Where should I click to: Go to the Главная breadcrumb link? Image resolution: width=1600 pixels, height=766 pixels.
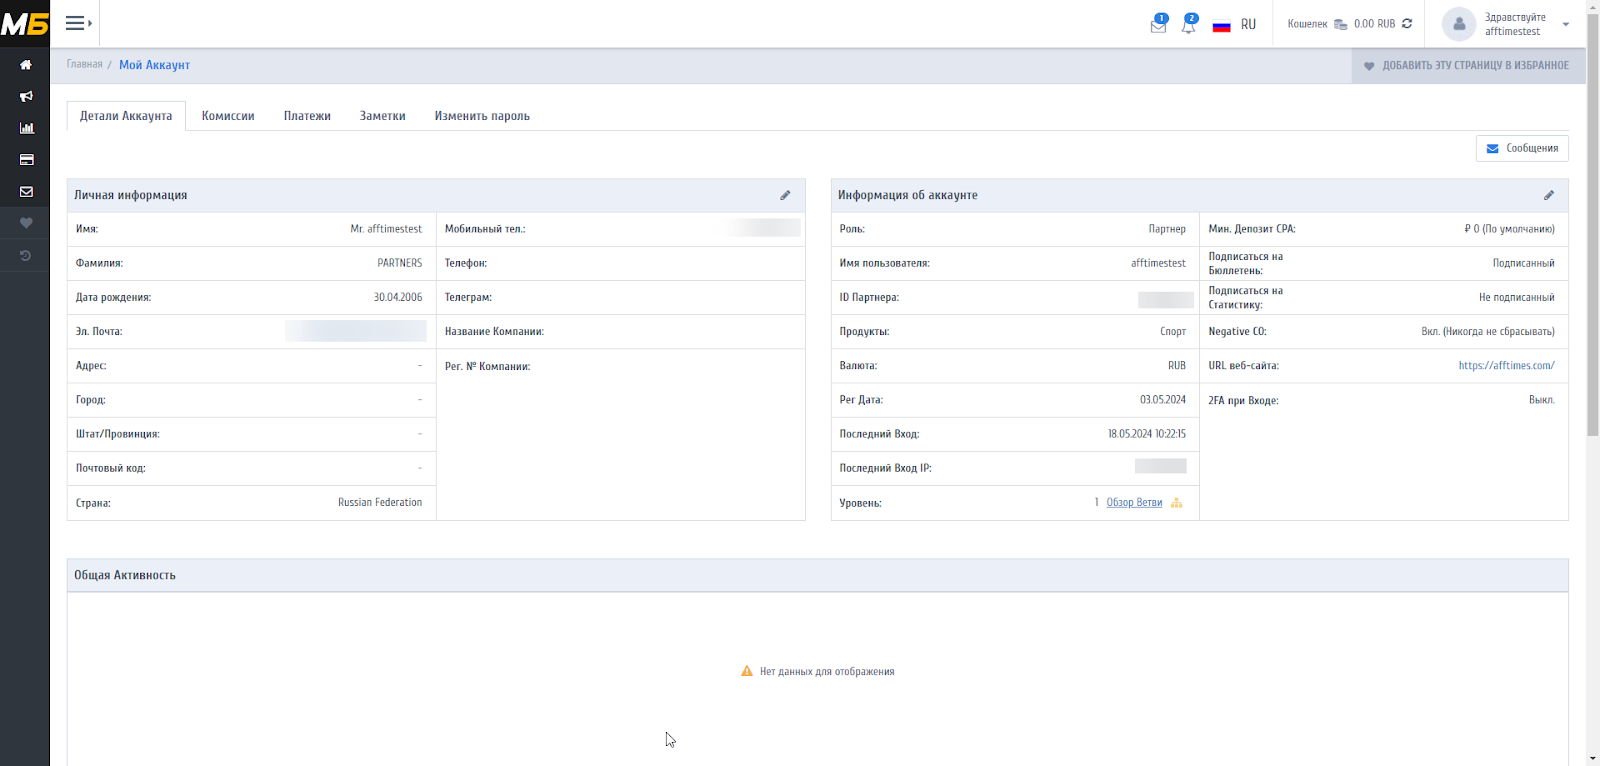[85, 64]
